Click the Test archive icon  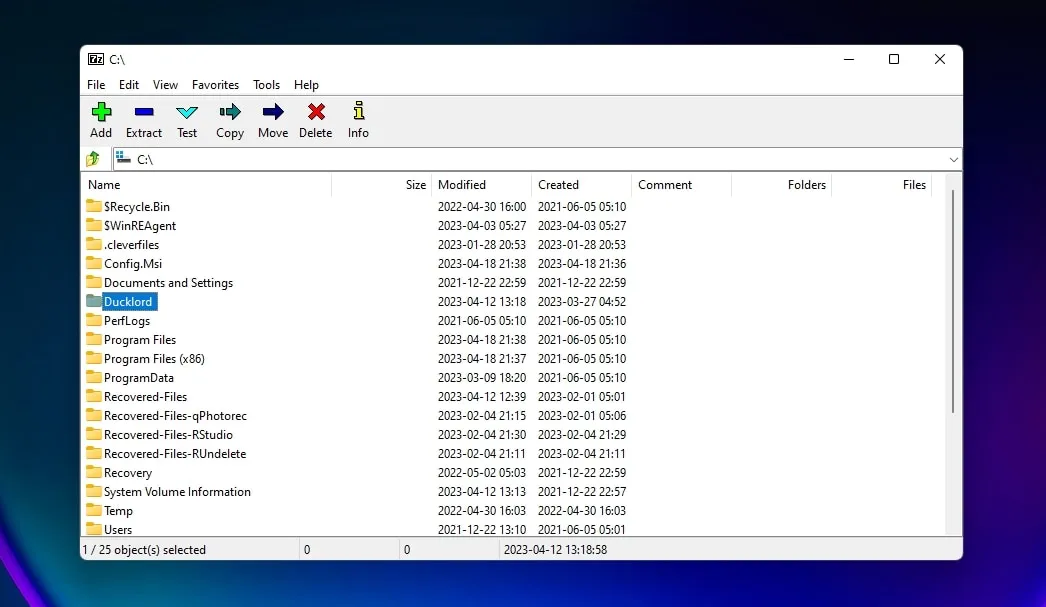[x=187, y=120]
